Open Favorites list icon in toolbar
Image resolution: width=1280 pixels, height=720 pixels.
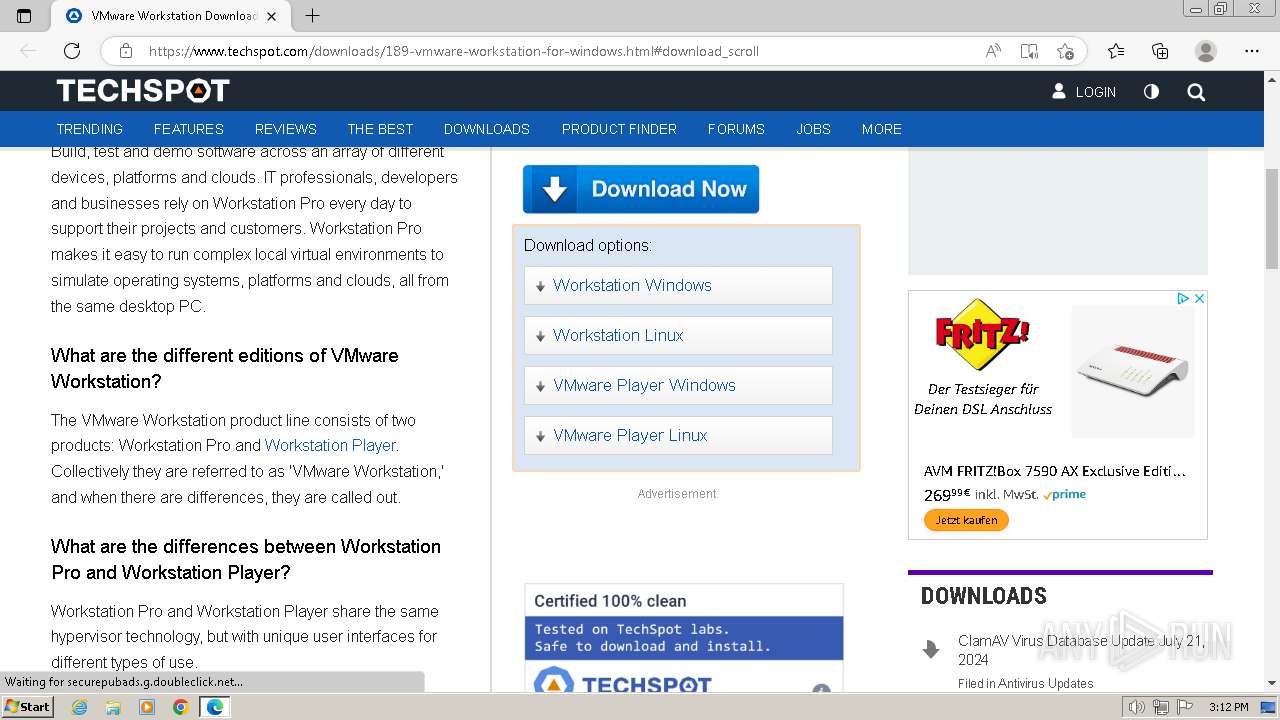[x=1116, y=51]
